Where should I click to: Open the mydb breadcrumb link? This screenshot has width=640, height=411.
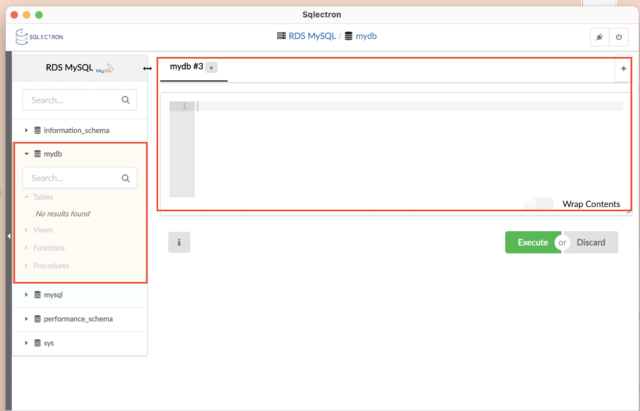tap(366, 36)
